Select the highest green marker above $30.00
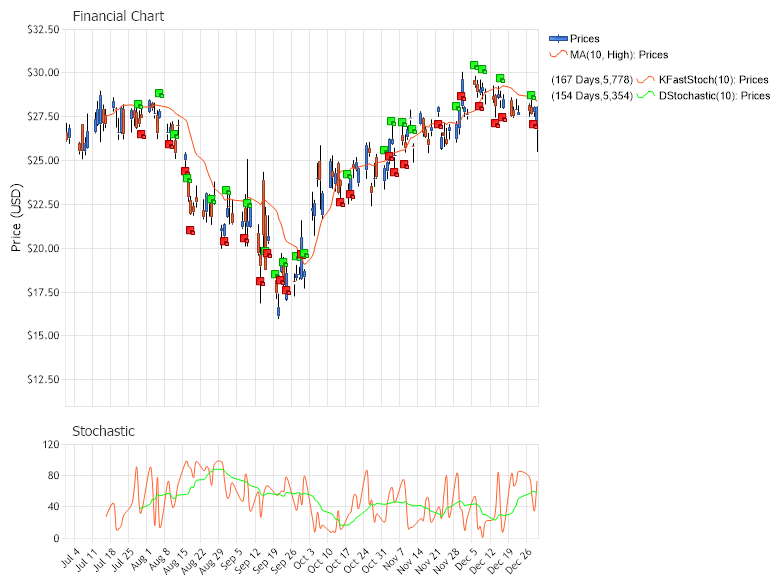Image resolution: width=779 pixels, height=584 pixels. [474, 65]
